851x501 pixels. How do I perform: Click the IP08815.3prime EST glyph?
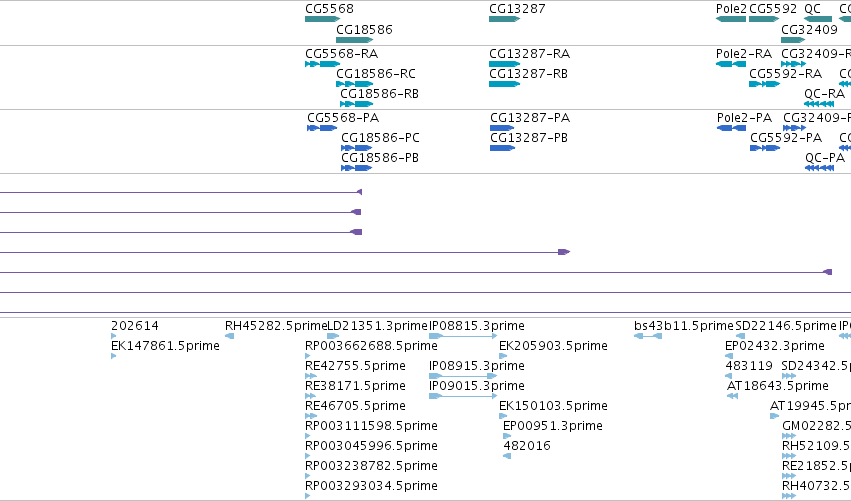[x=463, y=337]
